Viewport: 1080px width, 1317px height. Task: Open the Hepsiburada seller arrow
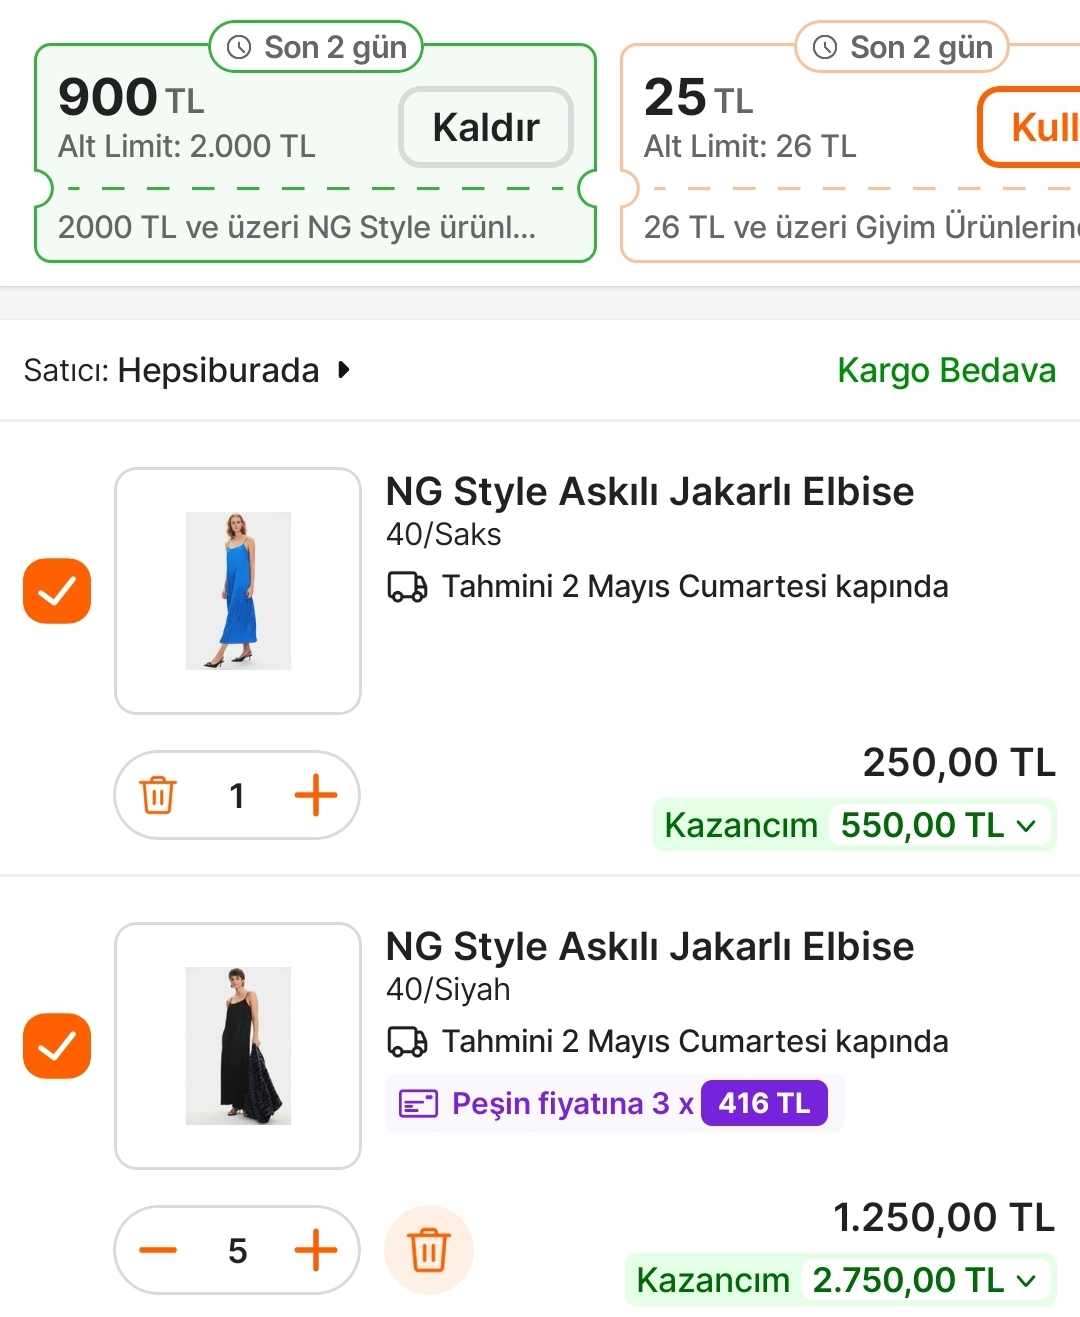[x=344, y=370]
